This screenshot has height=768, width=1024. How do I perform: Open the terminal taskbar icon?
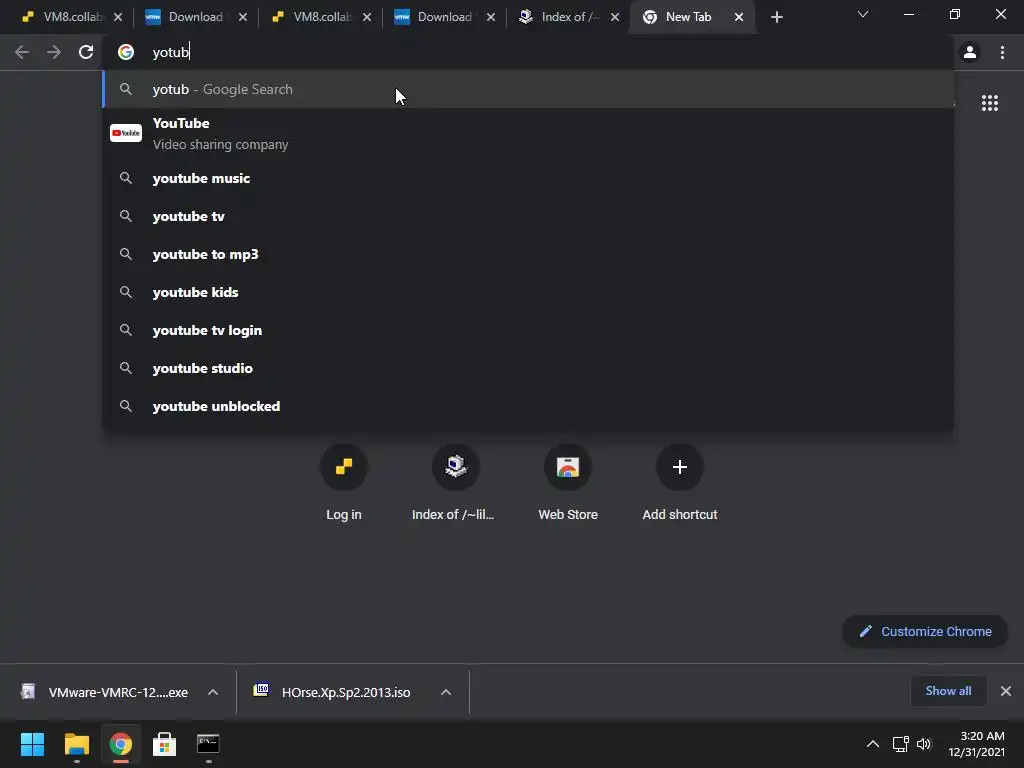(x=208, y=744)
